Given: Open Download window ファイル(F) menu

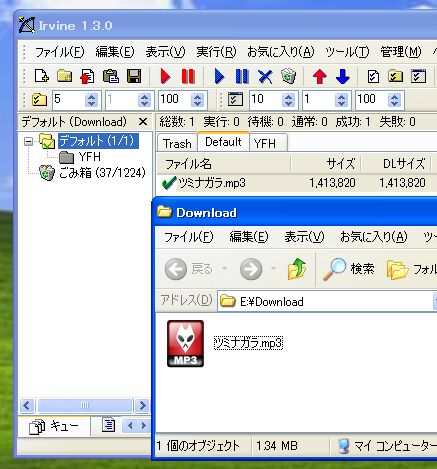Looking at the screenshot, I should click(189, 237).
